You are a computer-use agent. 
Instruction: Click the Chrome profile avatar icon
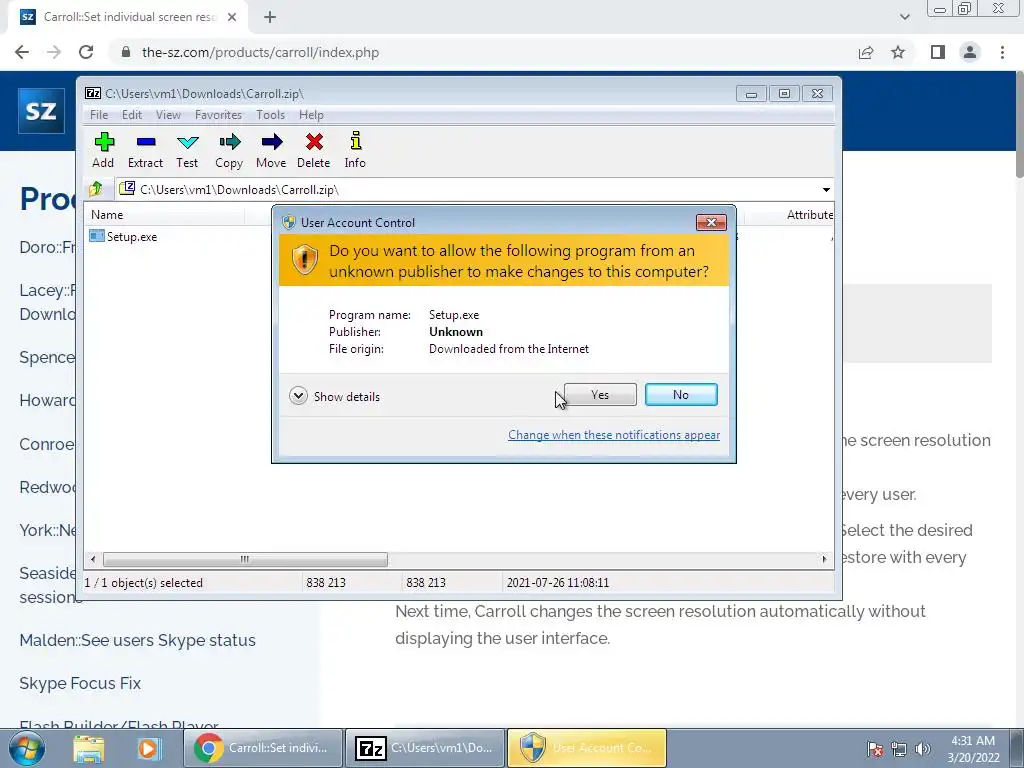coord(970,52)
